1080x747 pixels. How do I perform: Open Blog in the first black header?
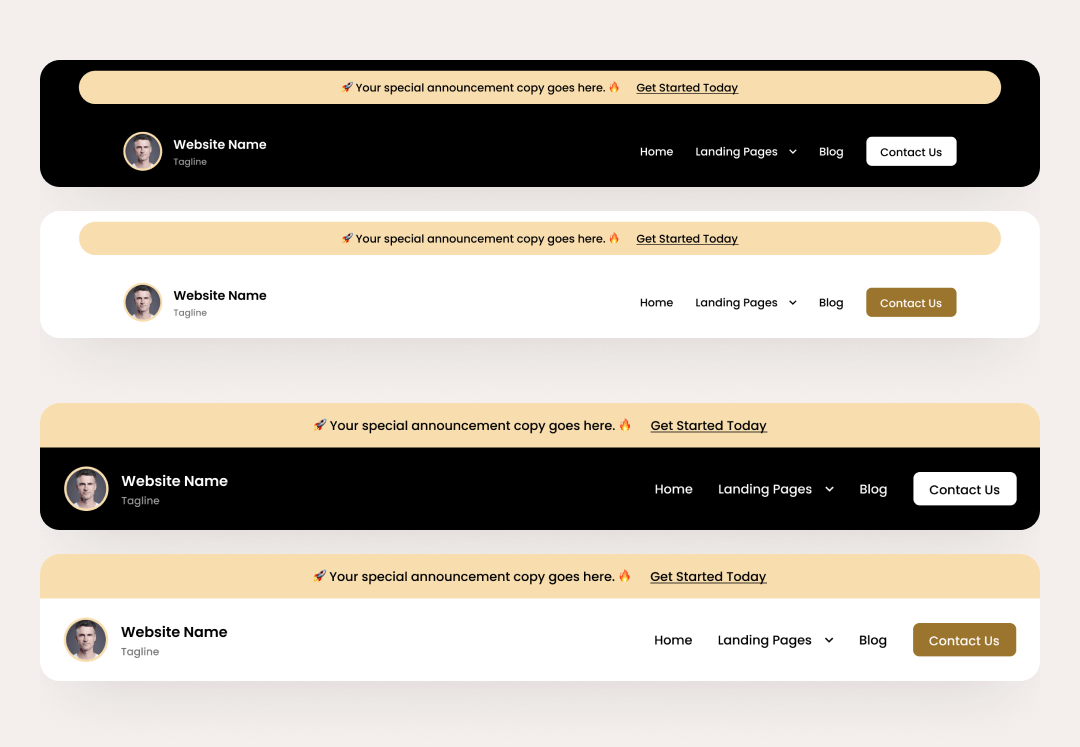[831, 151]
